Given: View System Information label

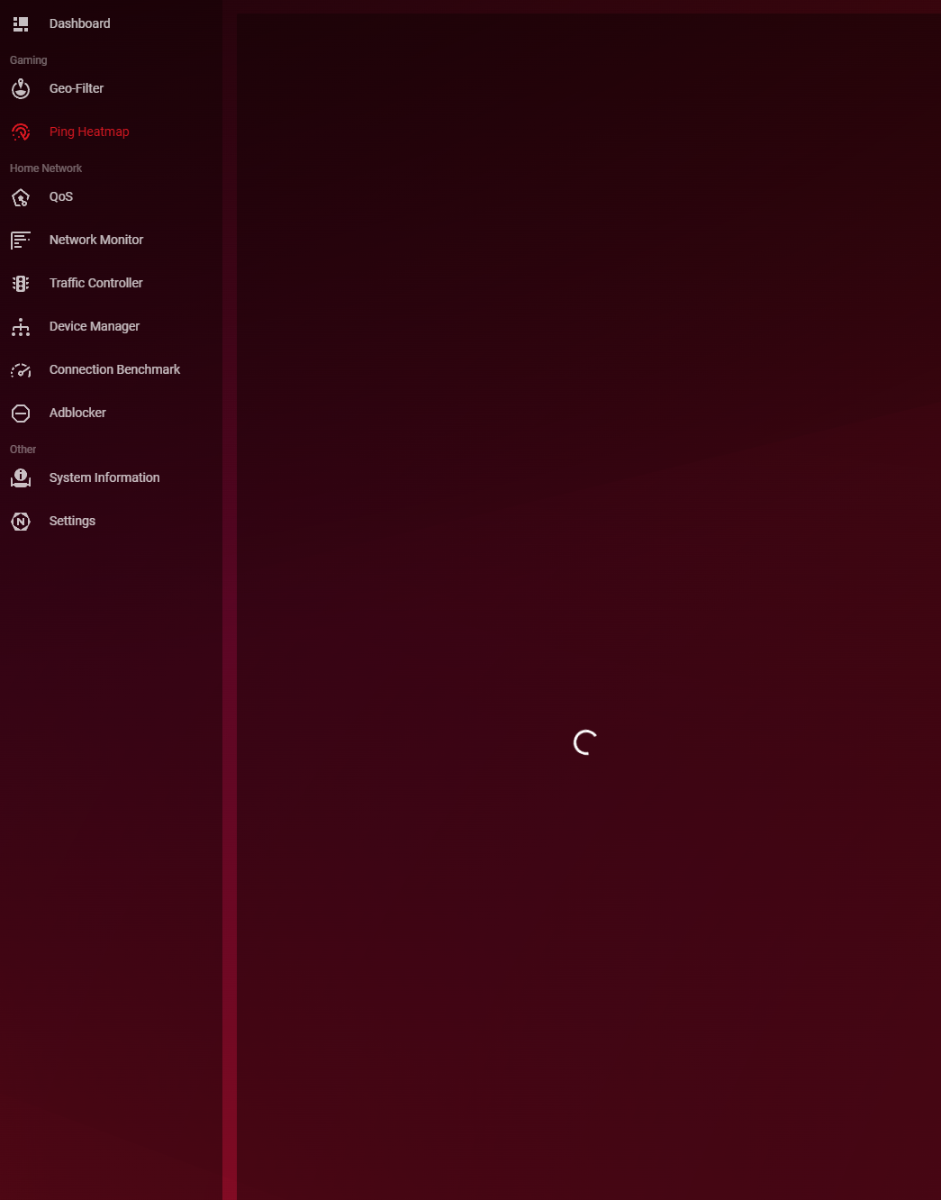Looking at the screenshot, I should [x=104, y=477].
